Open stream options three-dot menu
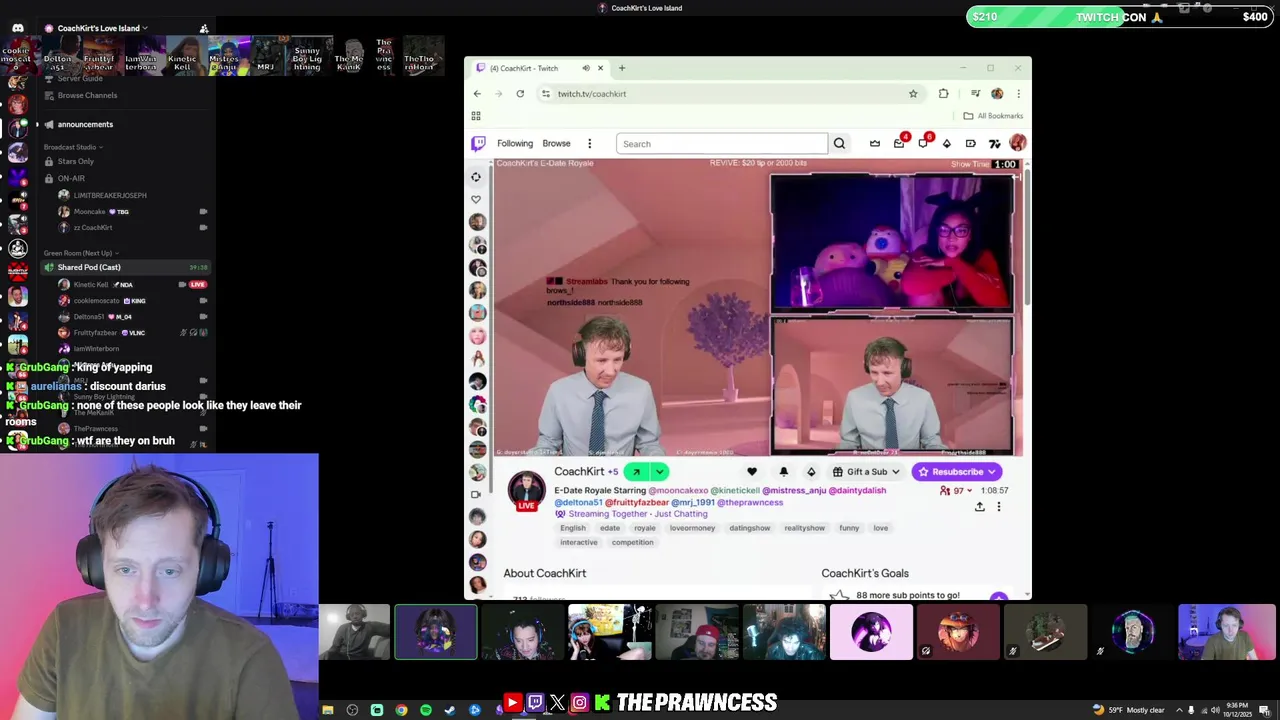The height and width of the screenshot is (720, 1280). [998, 507]
